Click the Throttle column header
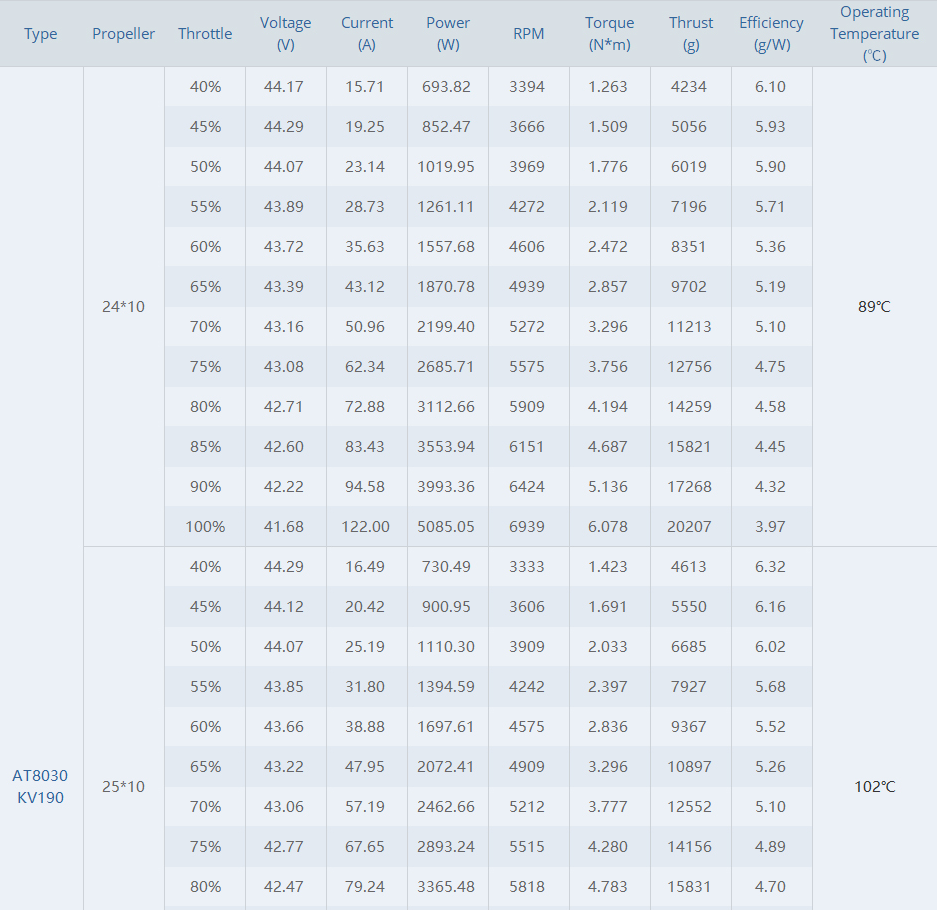This screenshot has width=937, height=910. pos(205,33)
